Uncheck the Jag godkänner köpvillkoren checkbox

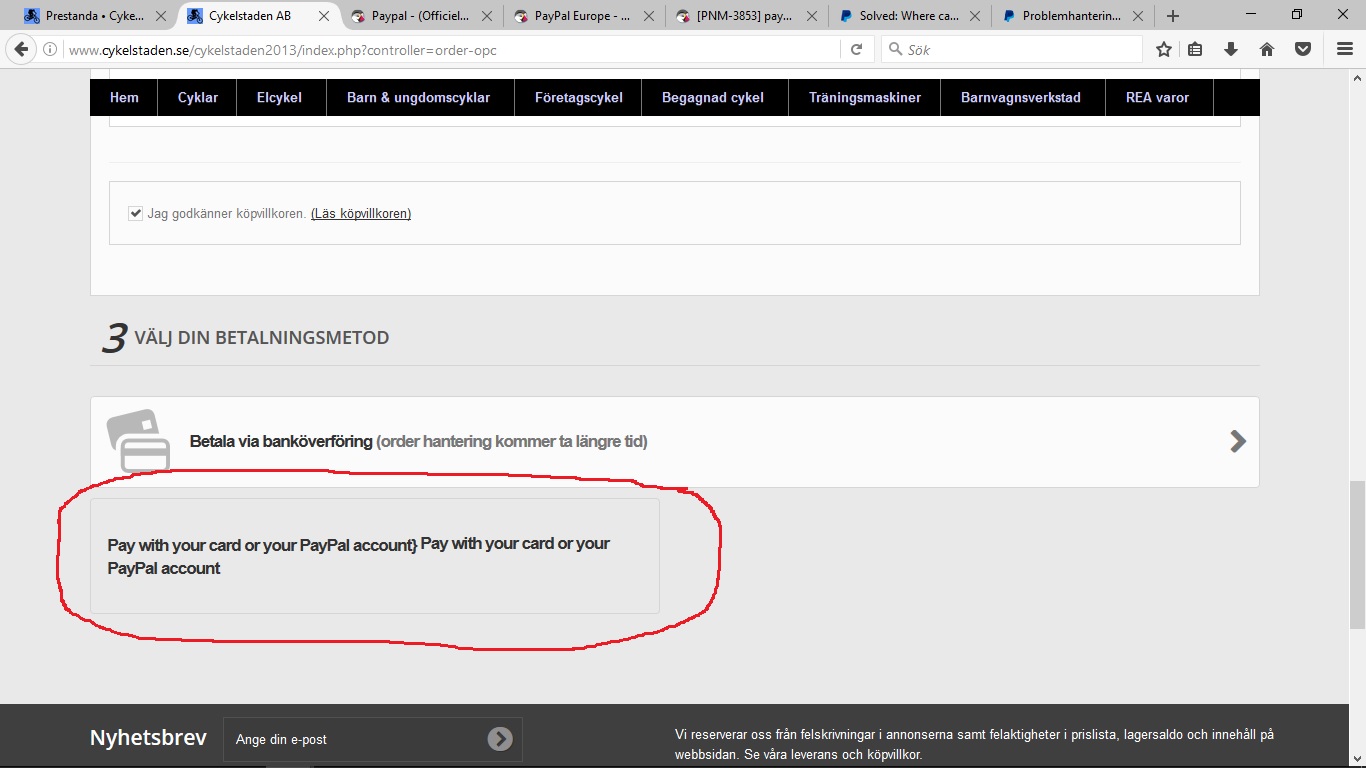click(136, 213)
